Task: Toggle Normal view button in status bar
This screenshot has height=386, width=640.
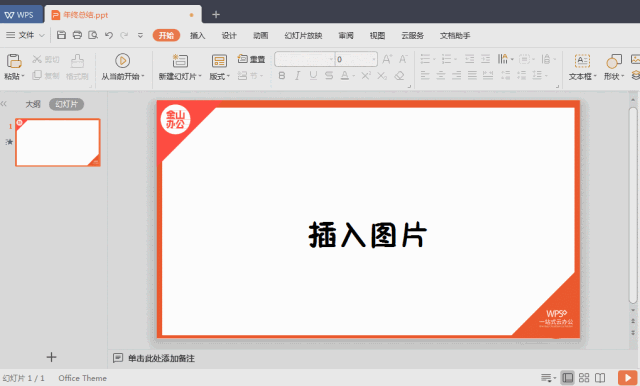Action: coord(567,378)
